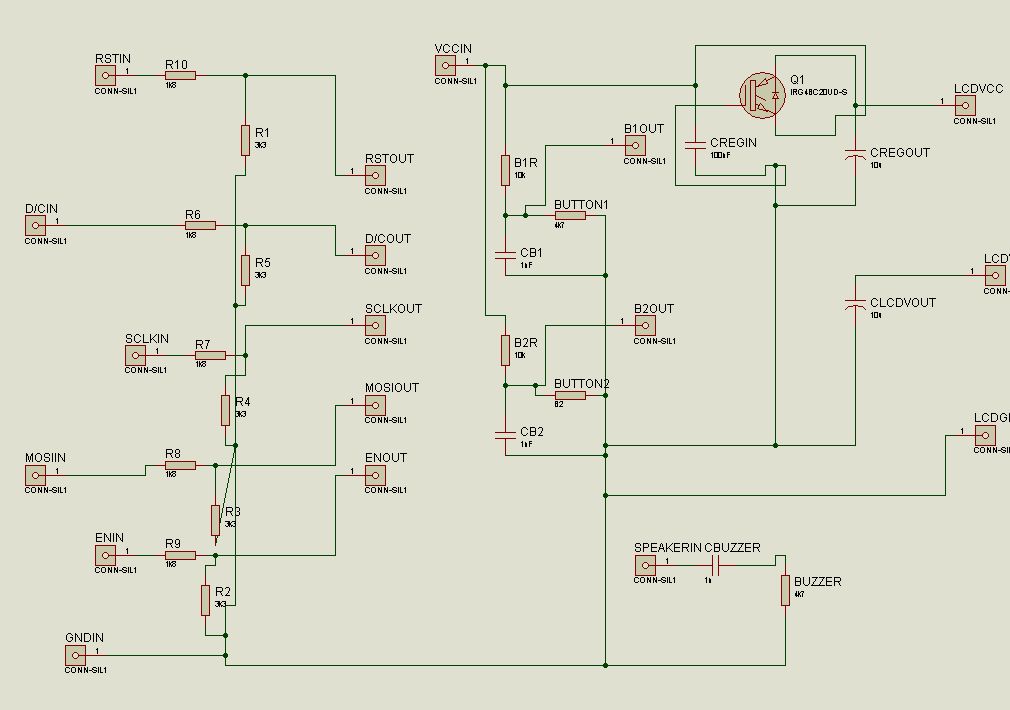Pick the MOSIOUT connector pad
Viewport: 1010px width, 710px height.
[375, 405]
